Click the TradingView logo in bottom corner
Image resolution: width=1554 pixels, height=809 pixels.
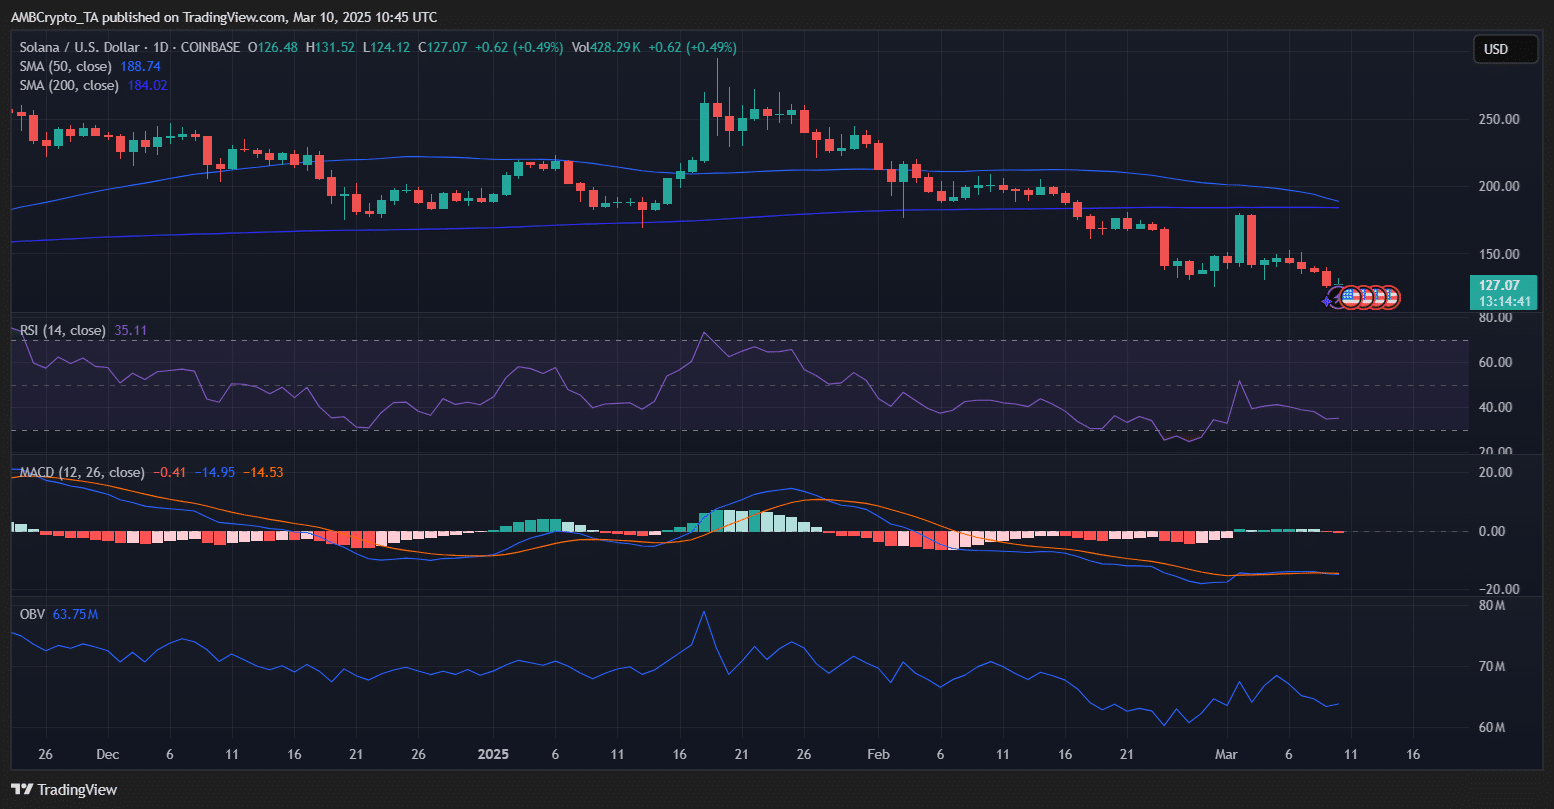pos(64,789)
